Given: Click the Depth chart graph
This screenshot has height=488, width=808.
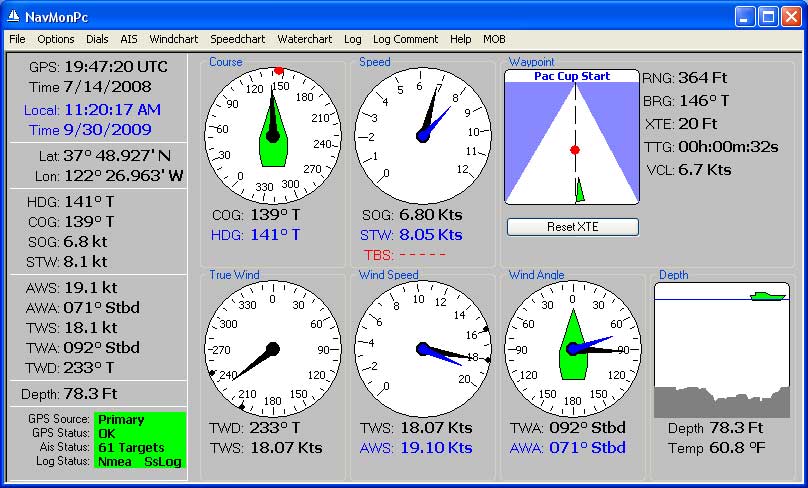Looking at the screenshot, I should [721, 350].
